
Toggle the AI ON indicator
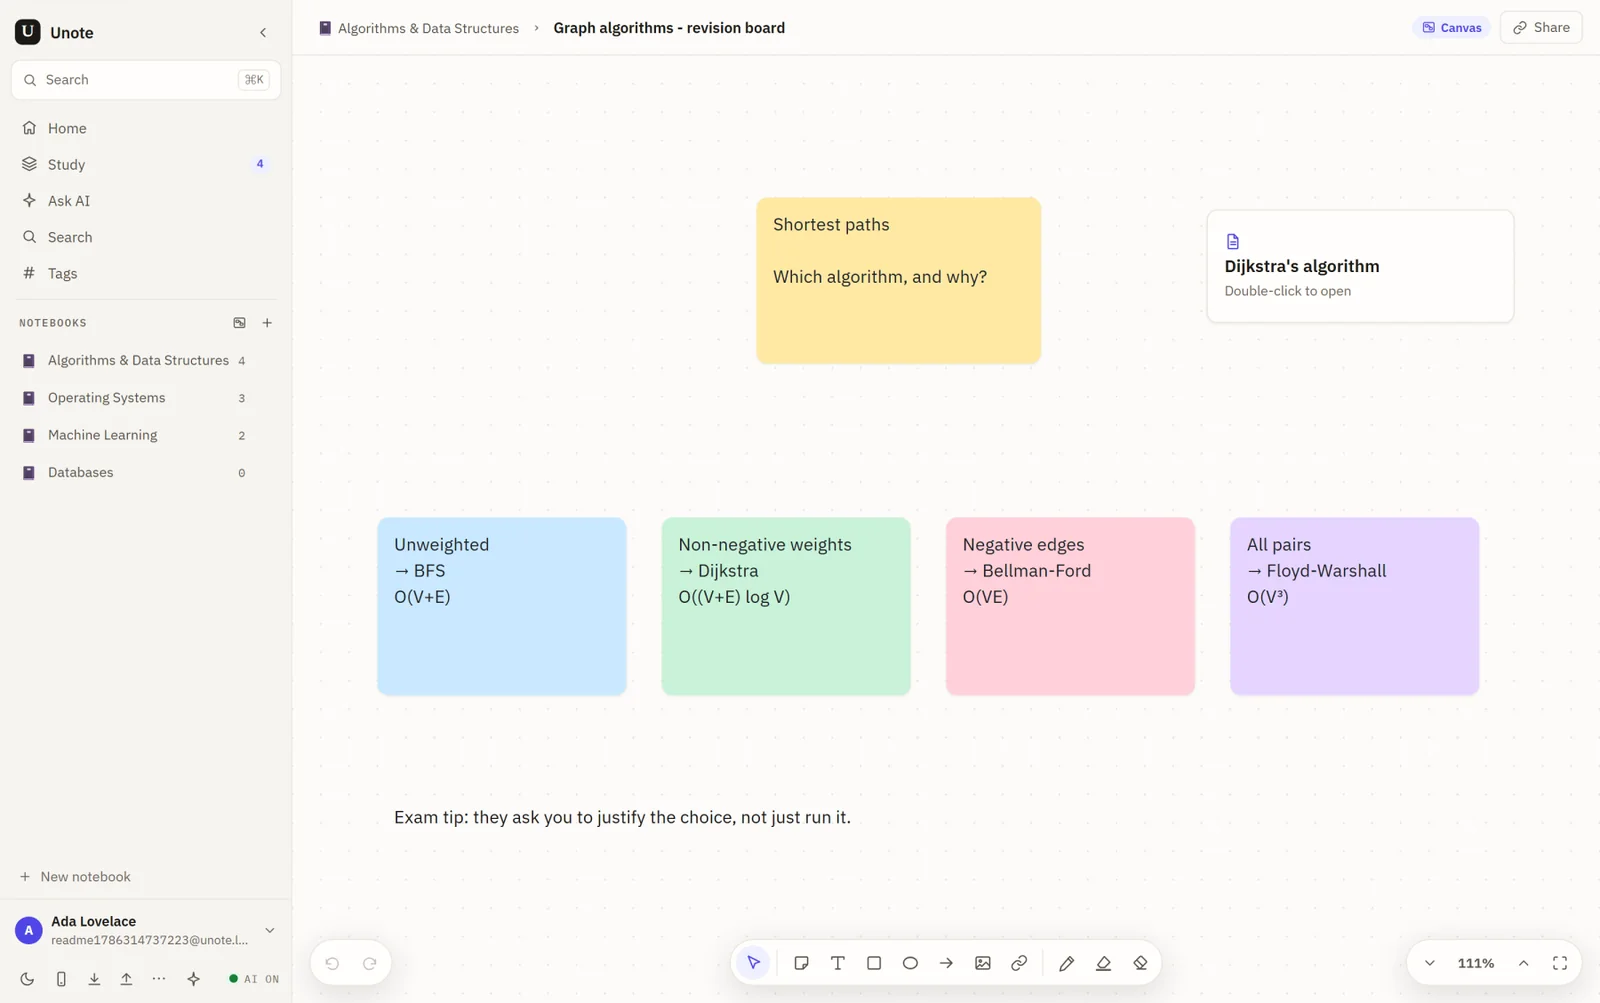254,979
